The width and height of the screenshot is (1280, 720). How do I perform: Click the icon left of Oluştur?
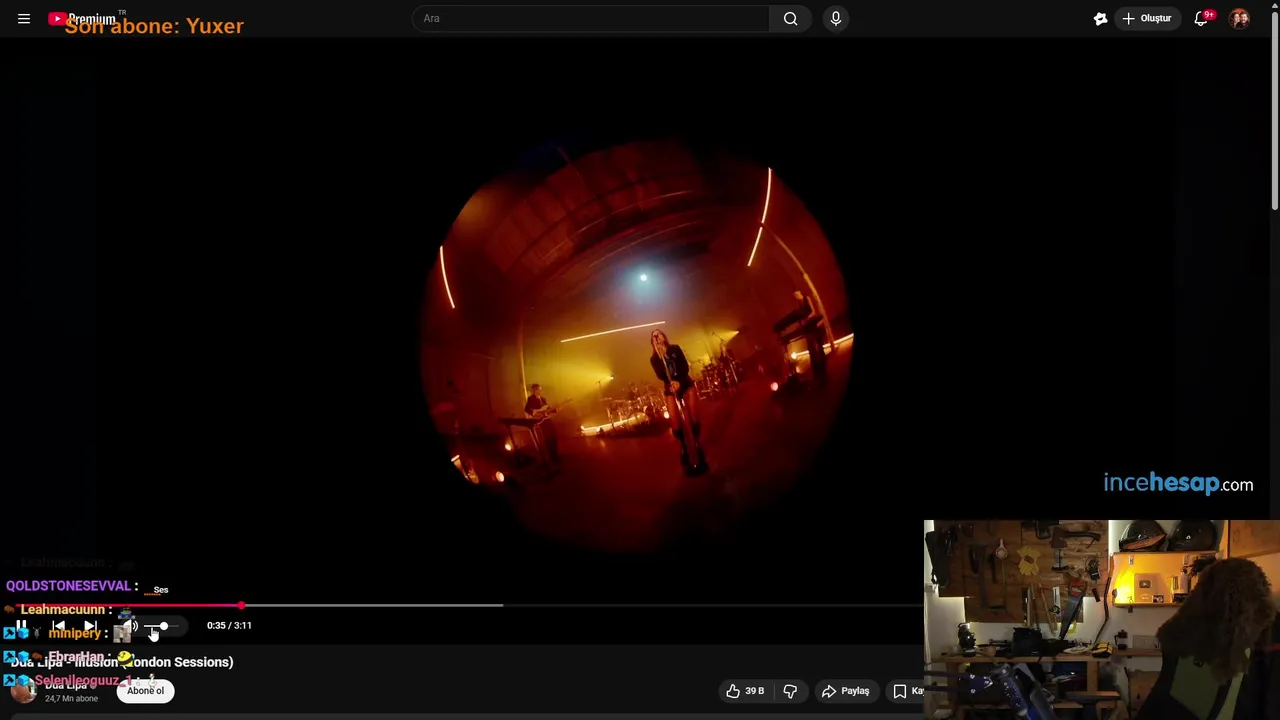tap(1100, 18)
